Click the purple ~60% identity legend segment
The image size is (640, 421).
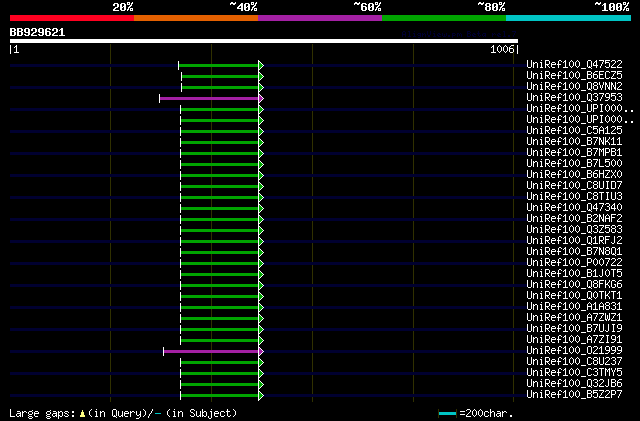pyautogui.click(x=320, y=18)
